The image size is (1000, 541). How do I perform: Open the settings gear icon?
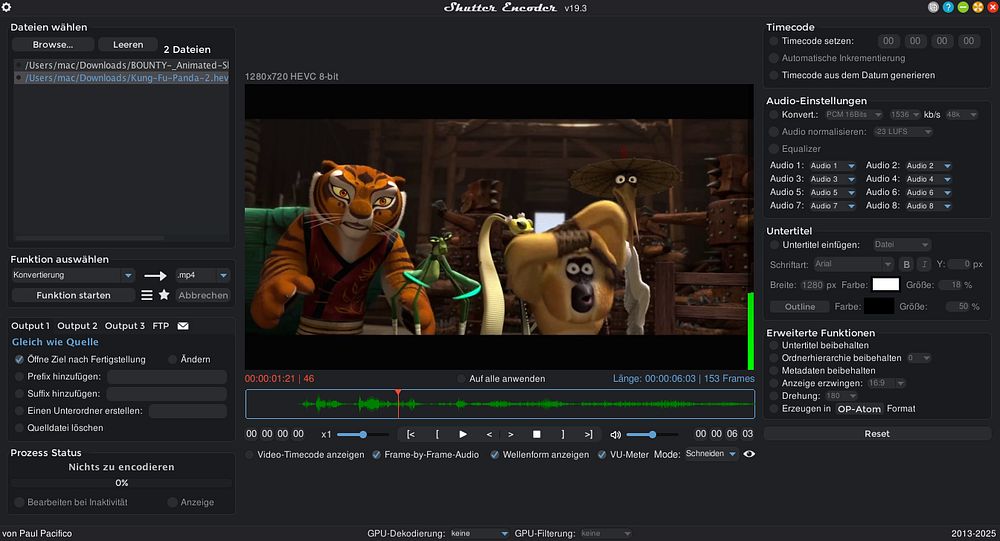[x=6, y=7]
